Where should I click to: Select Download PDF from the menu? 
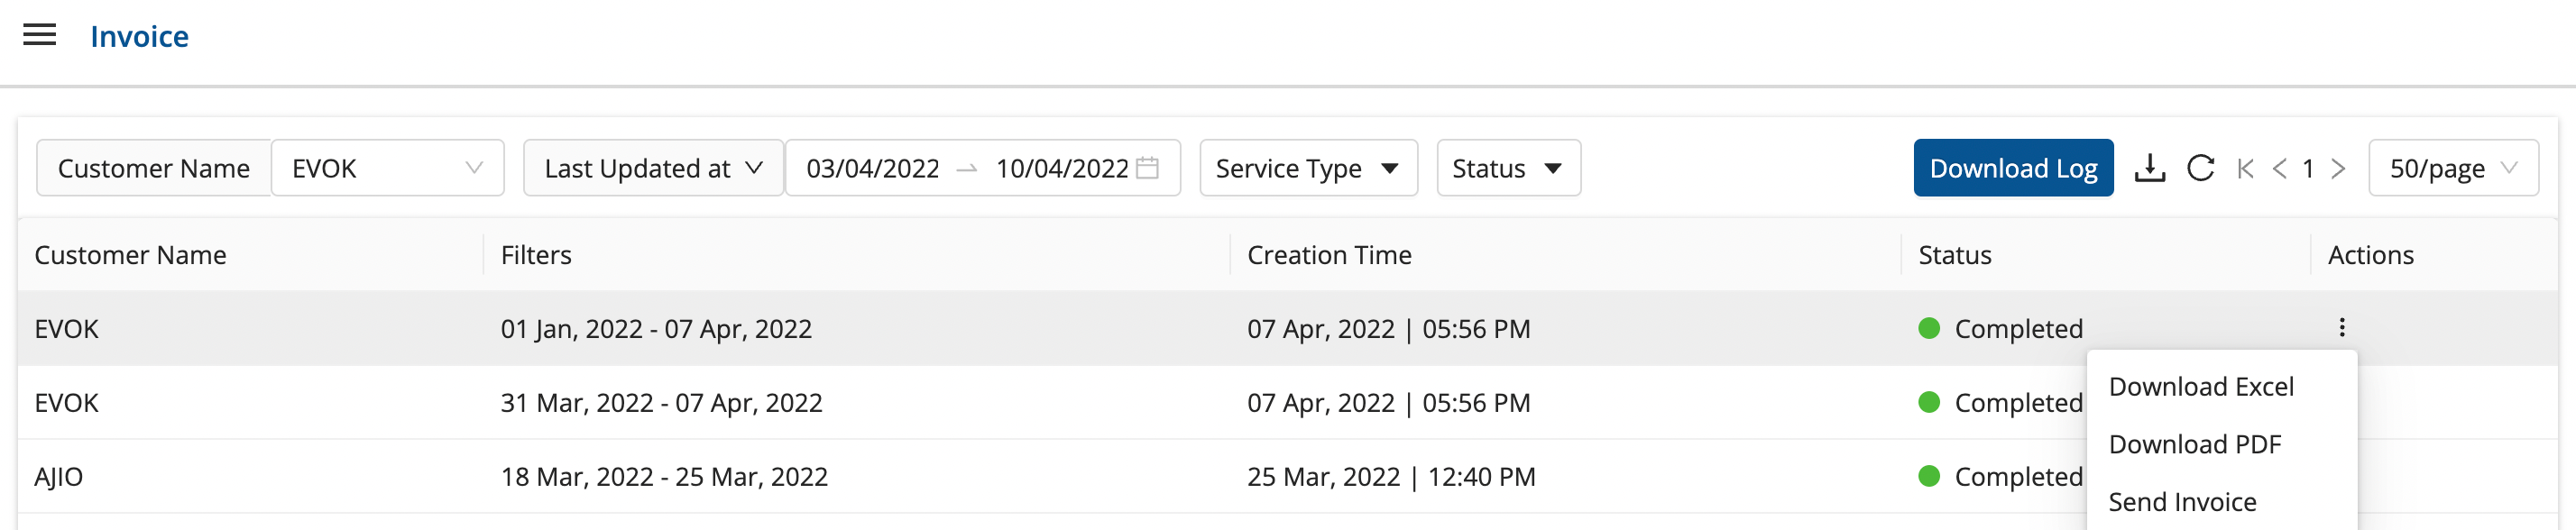[x=2194, y=445]
